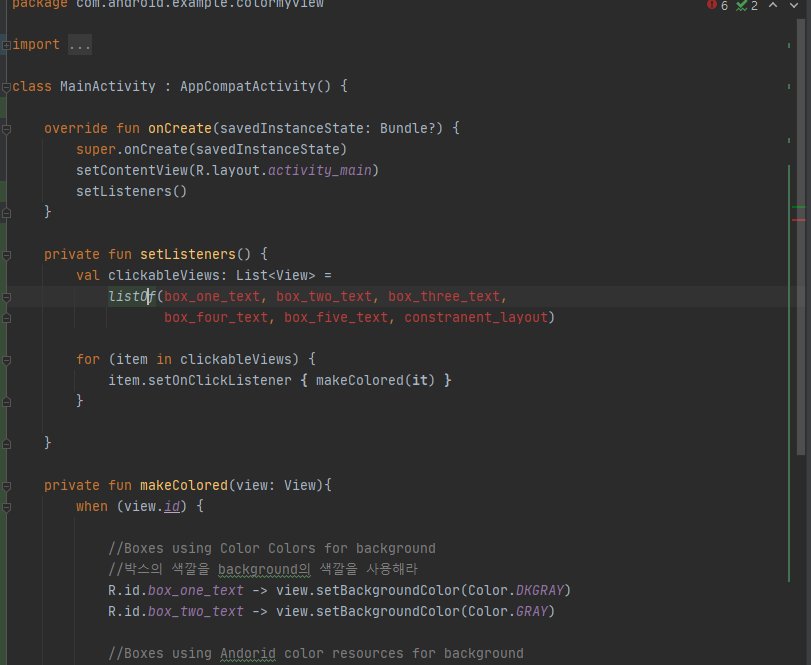The height and width of the screenshot is (665, 811).
Task: Click the package declaration line
Action: click(168, 4)
